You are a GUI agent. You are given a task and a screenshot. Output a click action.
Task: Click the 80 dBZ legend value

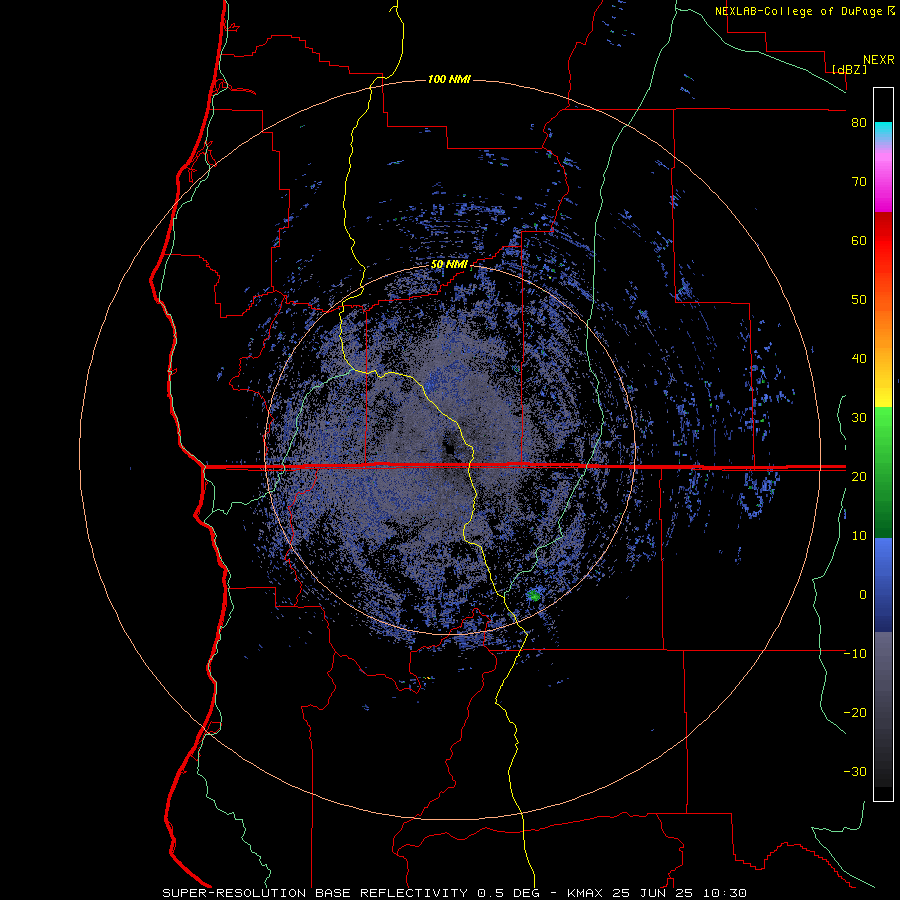859,123
